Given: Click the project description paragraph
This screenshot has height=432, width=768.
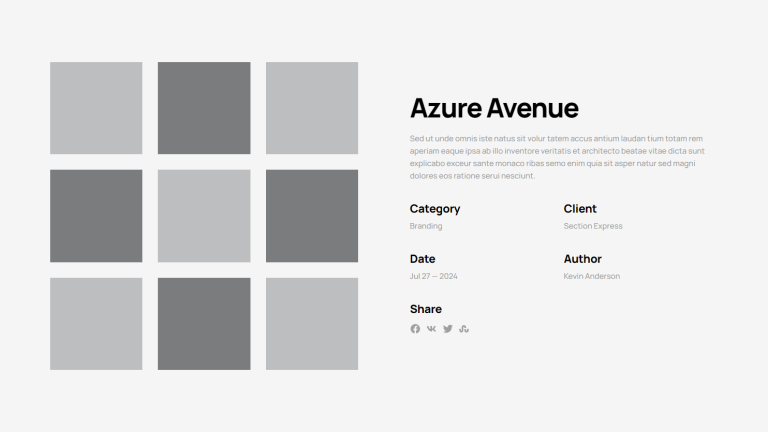Looking at the screenshot, I should pos(556,157).
